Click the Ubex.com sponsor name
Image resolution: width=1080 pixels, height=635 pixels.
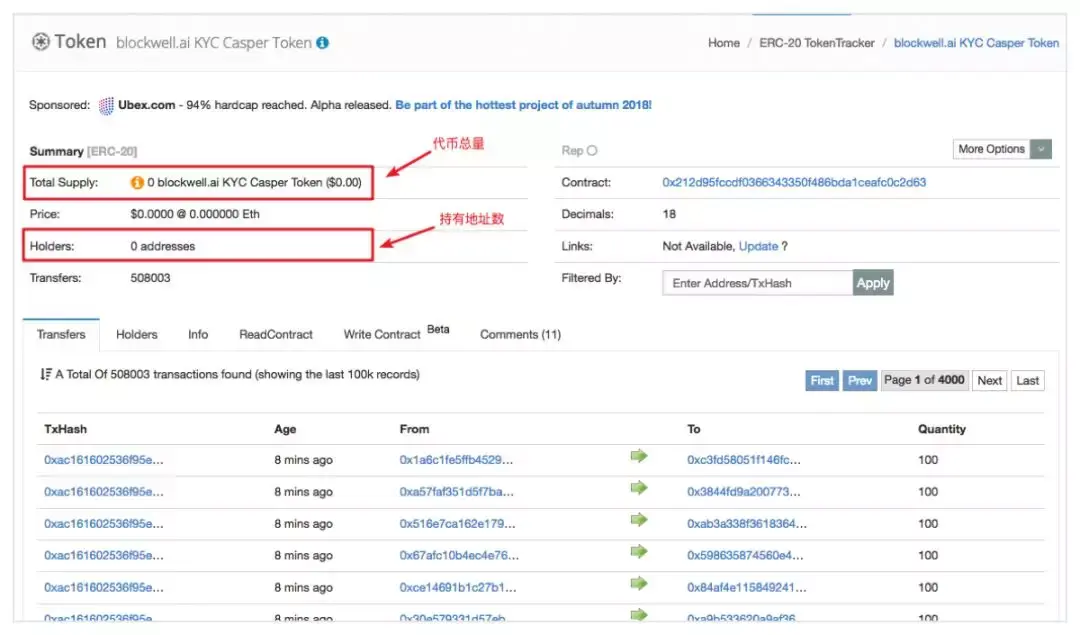[147, 105]
